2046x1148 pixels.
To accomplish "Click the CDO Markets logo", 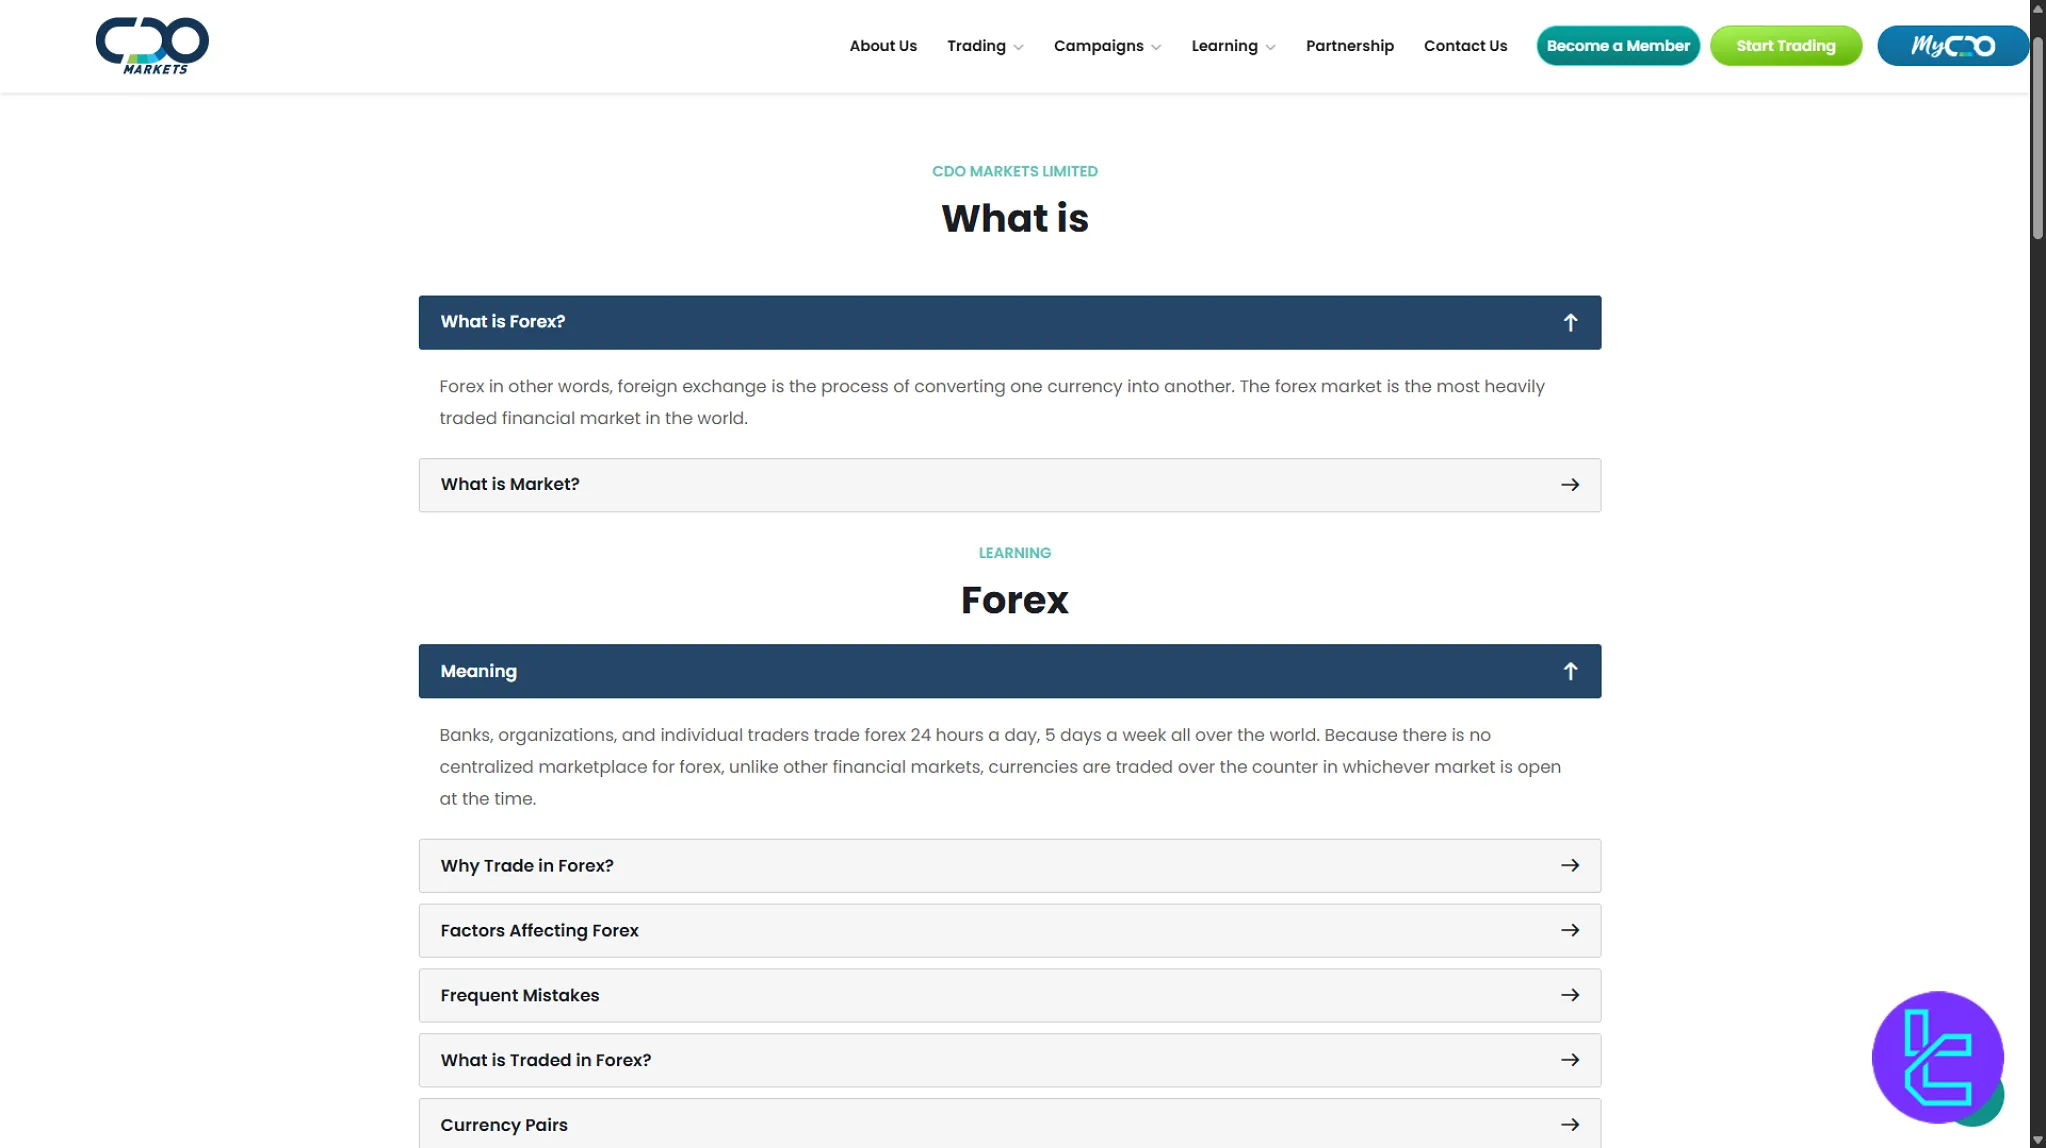I will tap(152, 46).
